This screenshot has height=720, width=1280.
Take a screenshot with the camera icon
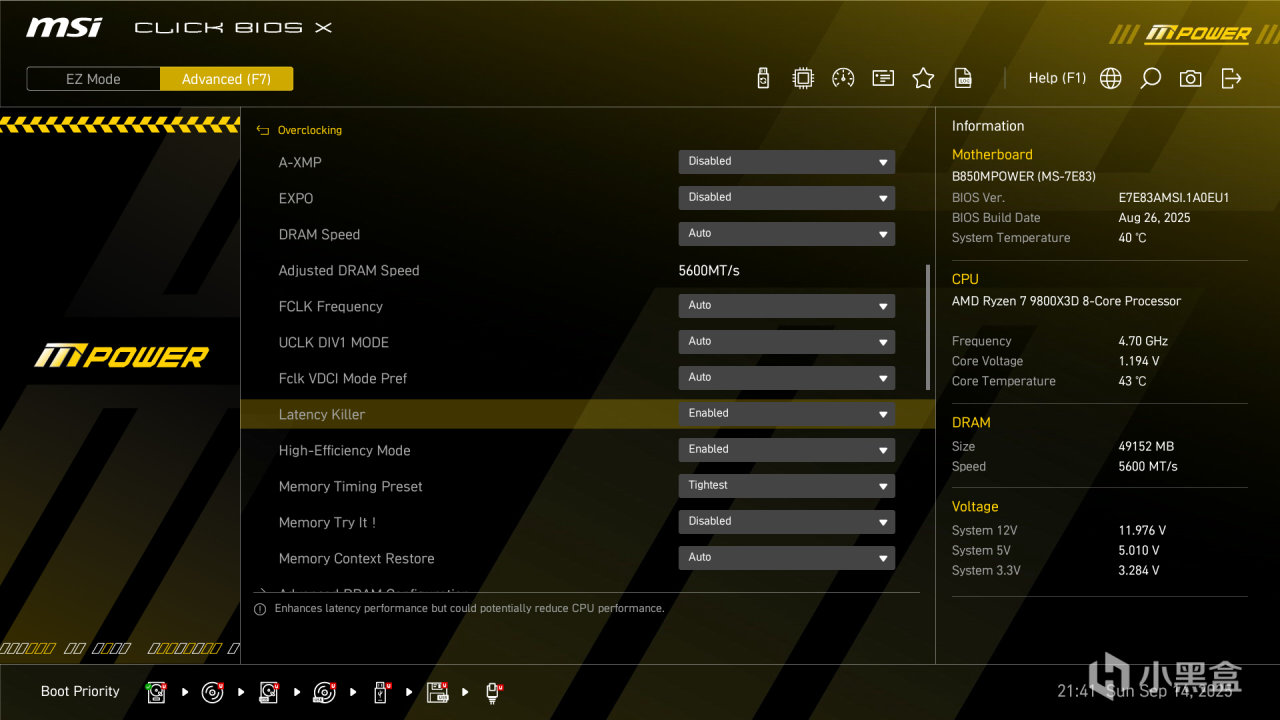pyautogui.click(x=1190, y=78)
